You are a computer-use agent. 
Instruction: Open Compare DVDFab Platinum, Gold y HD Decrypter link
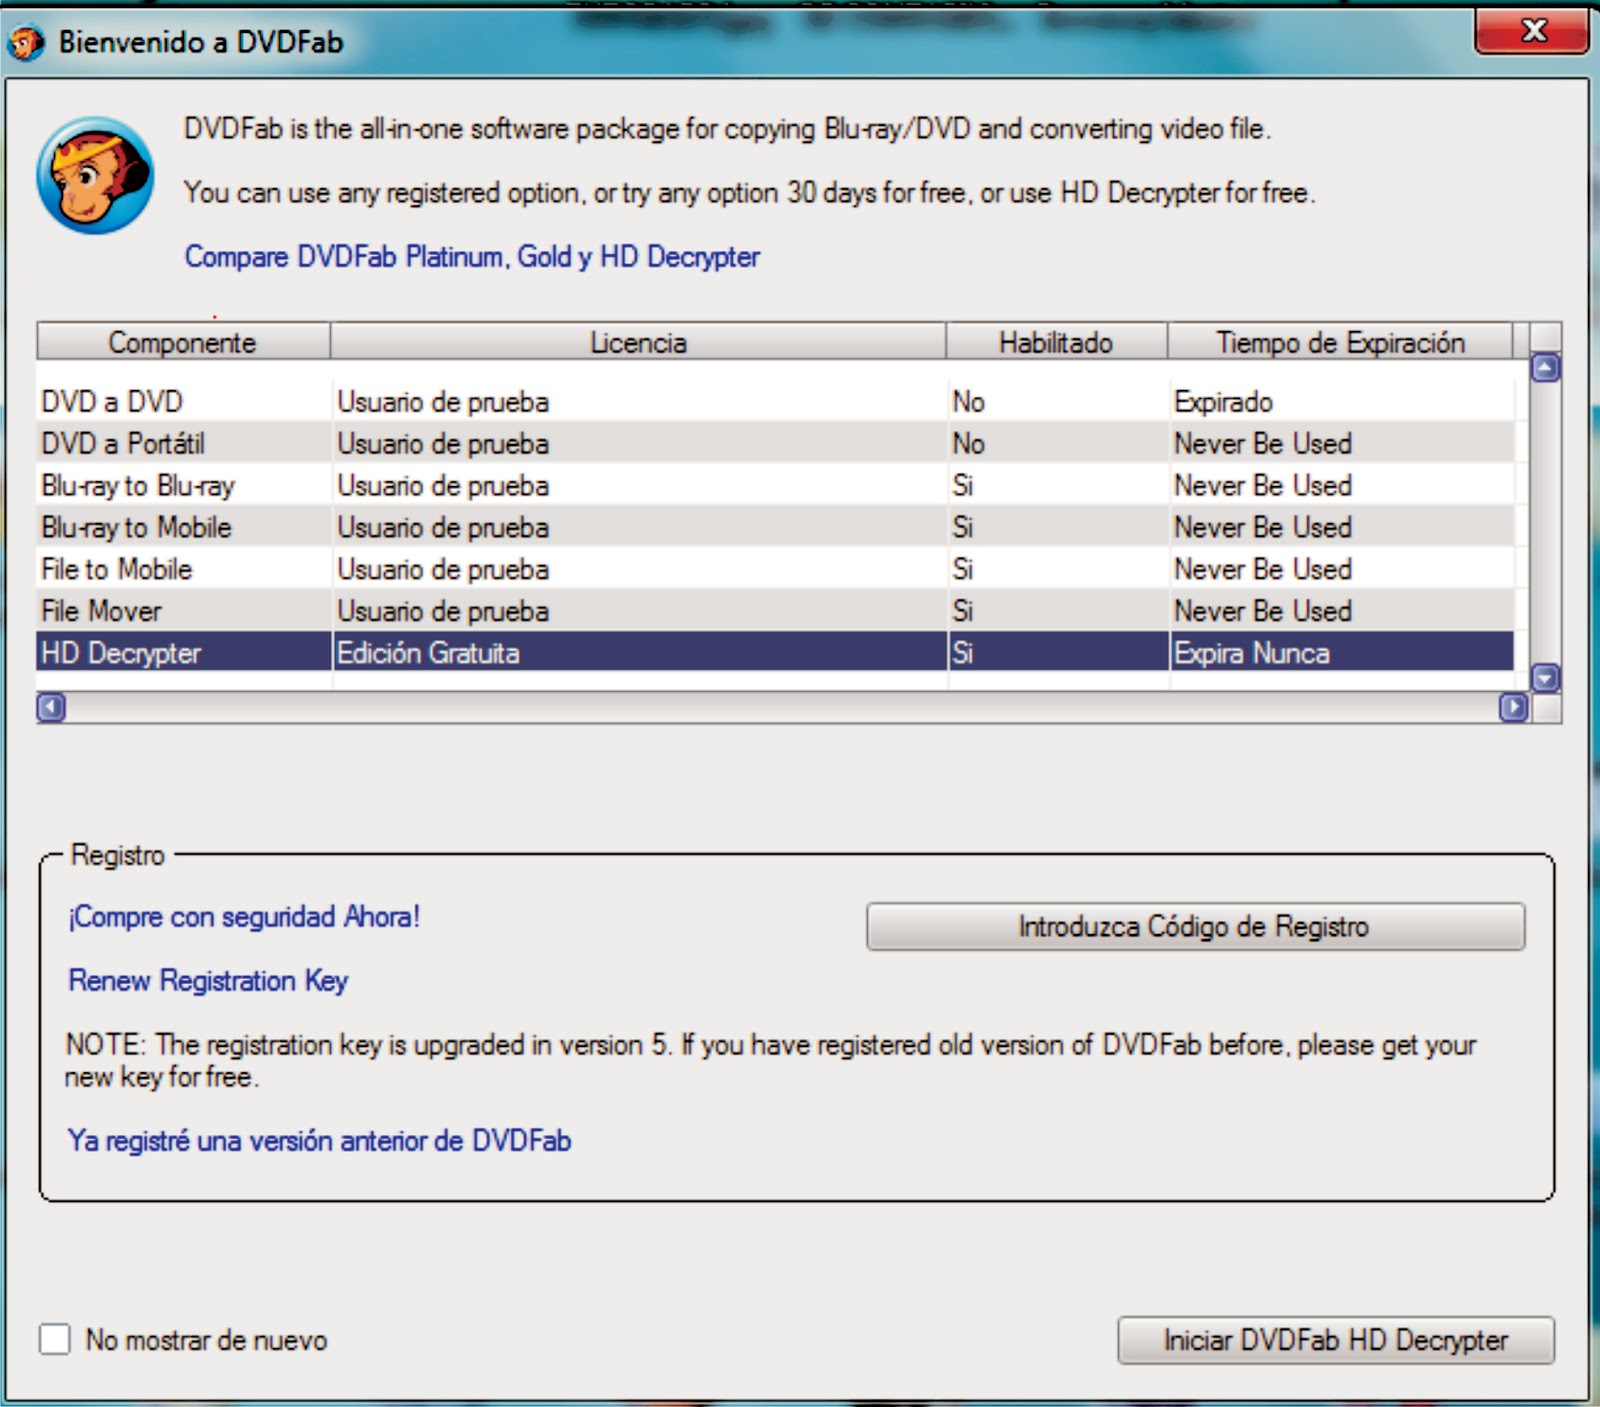pyautogui.click(x=472, y=257)
